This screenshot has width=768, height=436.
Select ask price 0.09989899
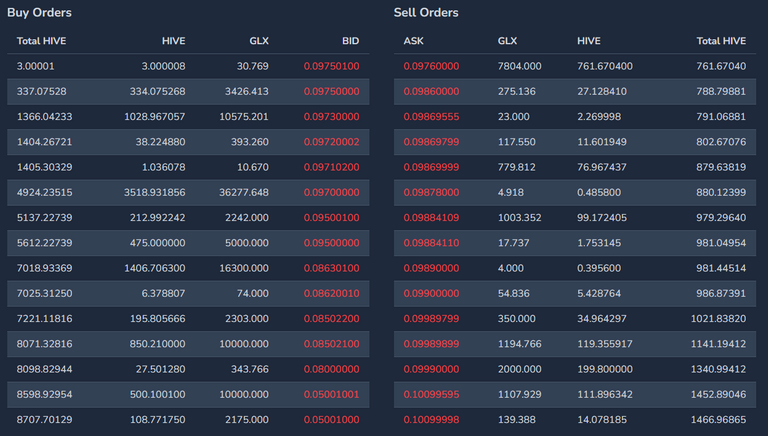(x=432, y=344)
